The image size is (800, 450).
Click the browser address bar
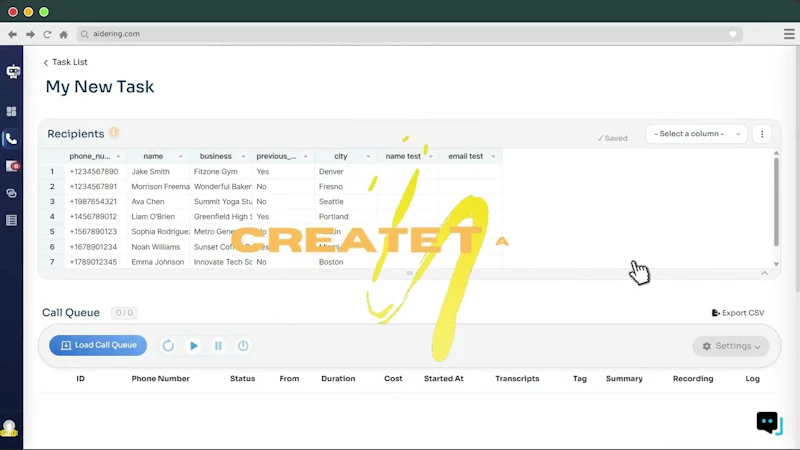click(x=410, y=34)
